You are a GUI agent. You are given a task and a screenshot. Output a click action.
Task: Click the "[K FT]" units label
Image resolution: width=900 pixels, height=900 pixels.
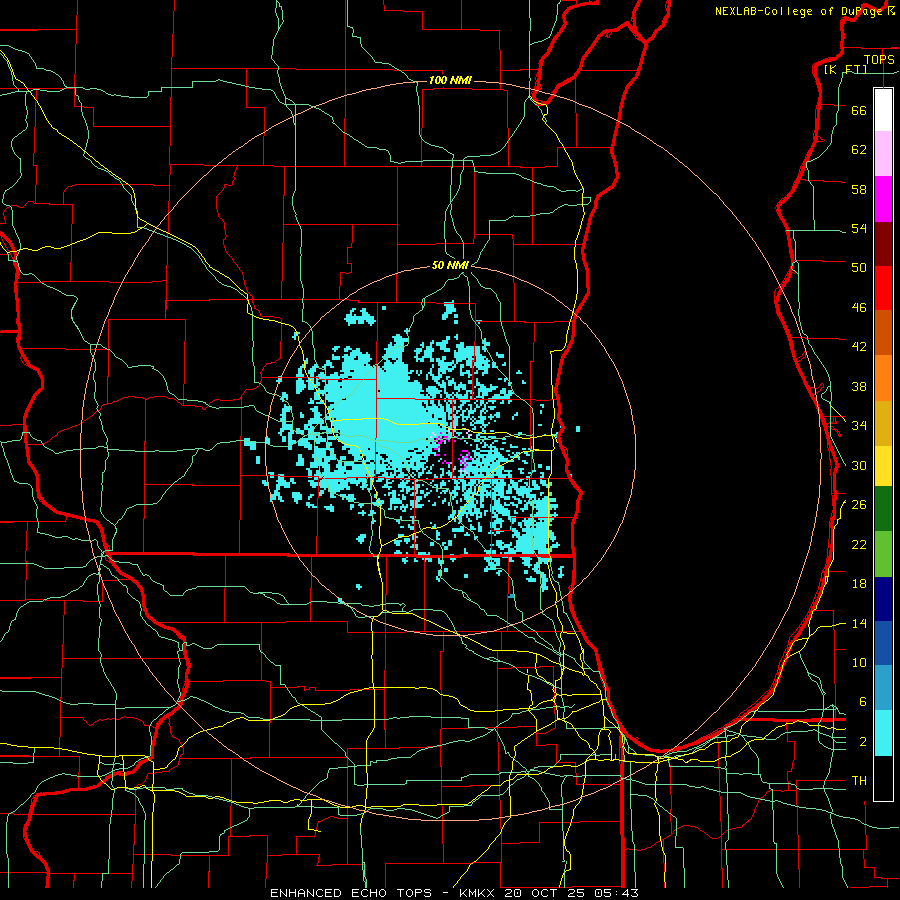tap(845, 69)
